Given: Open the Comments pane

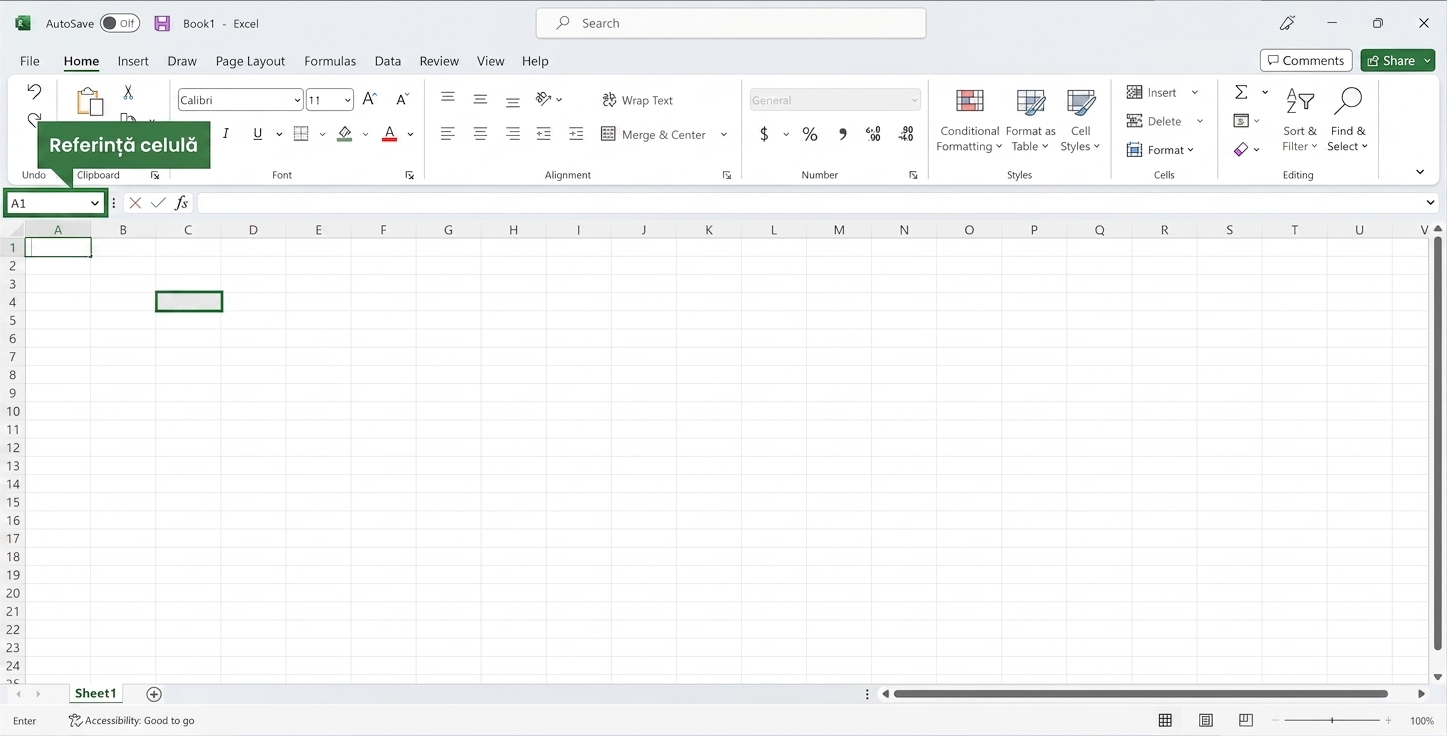Looking at the screenshot, I should point(1306,60).
